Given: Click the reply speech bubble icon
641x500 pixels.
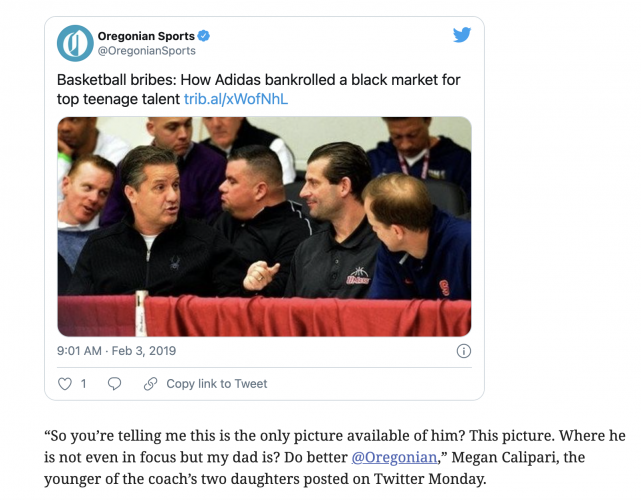Looking at the screenshot, I should pos(114,384).
